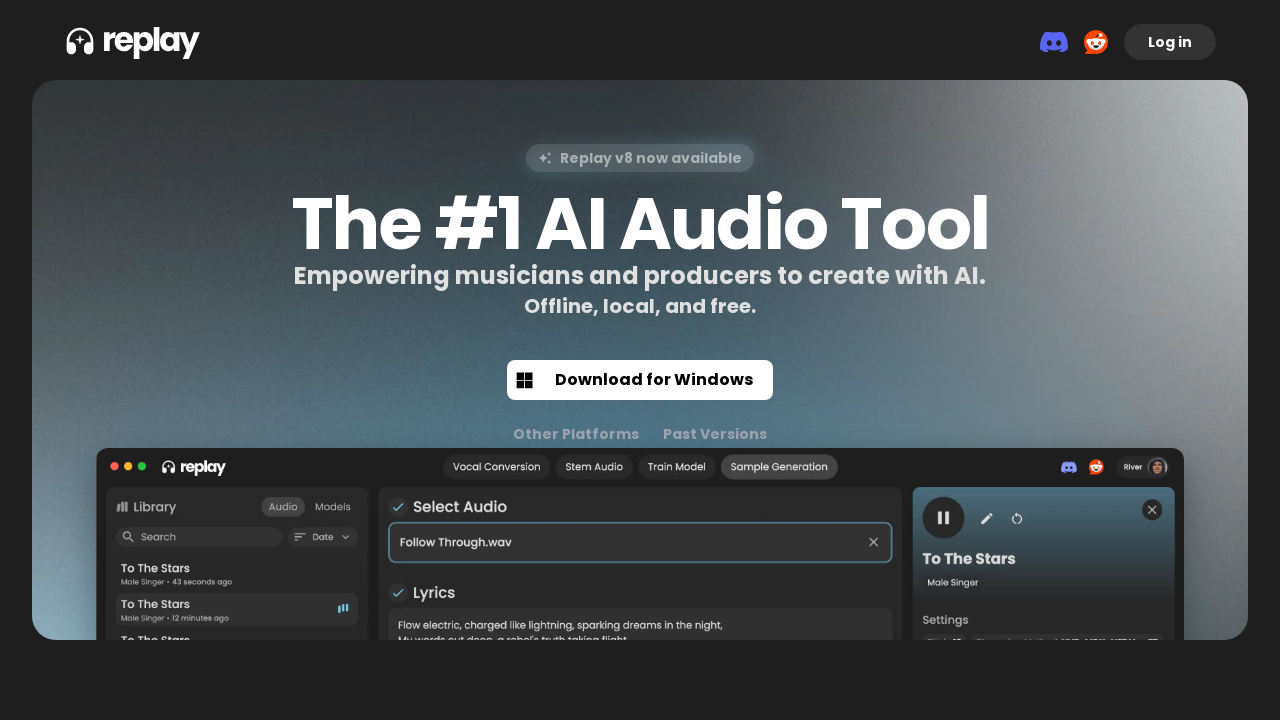Click the Log in button
Image resolution: width=1280 pixels, height=720 pixels.
tap(1170, 42)
